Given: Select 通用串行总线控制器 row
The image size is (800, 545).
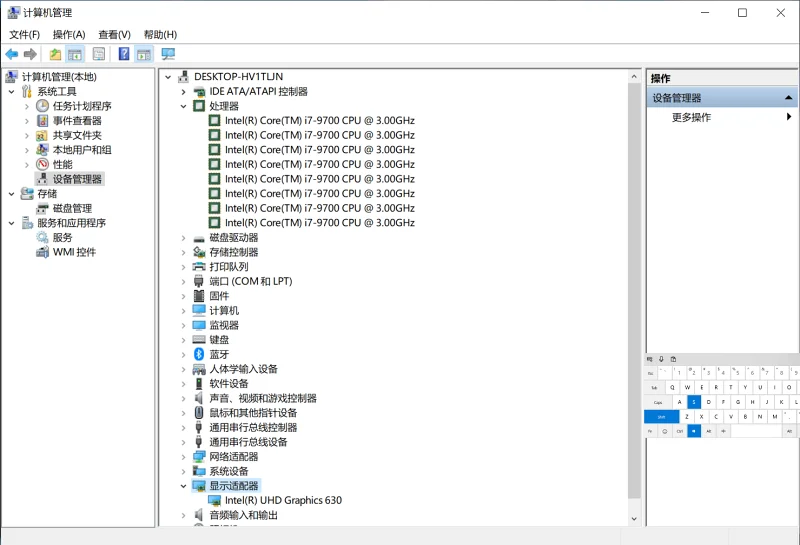Looking at the screenshot, I should pyautogui.click(x=253, y=428).
